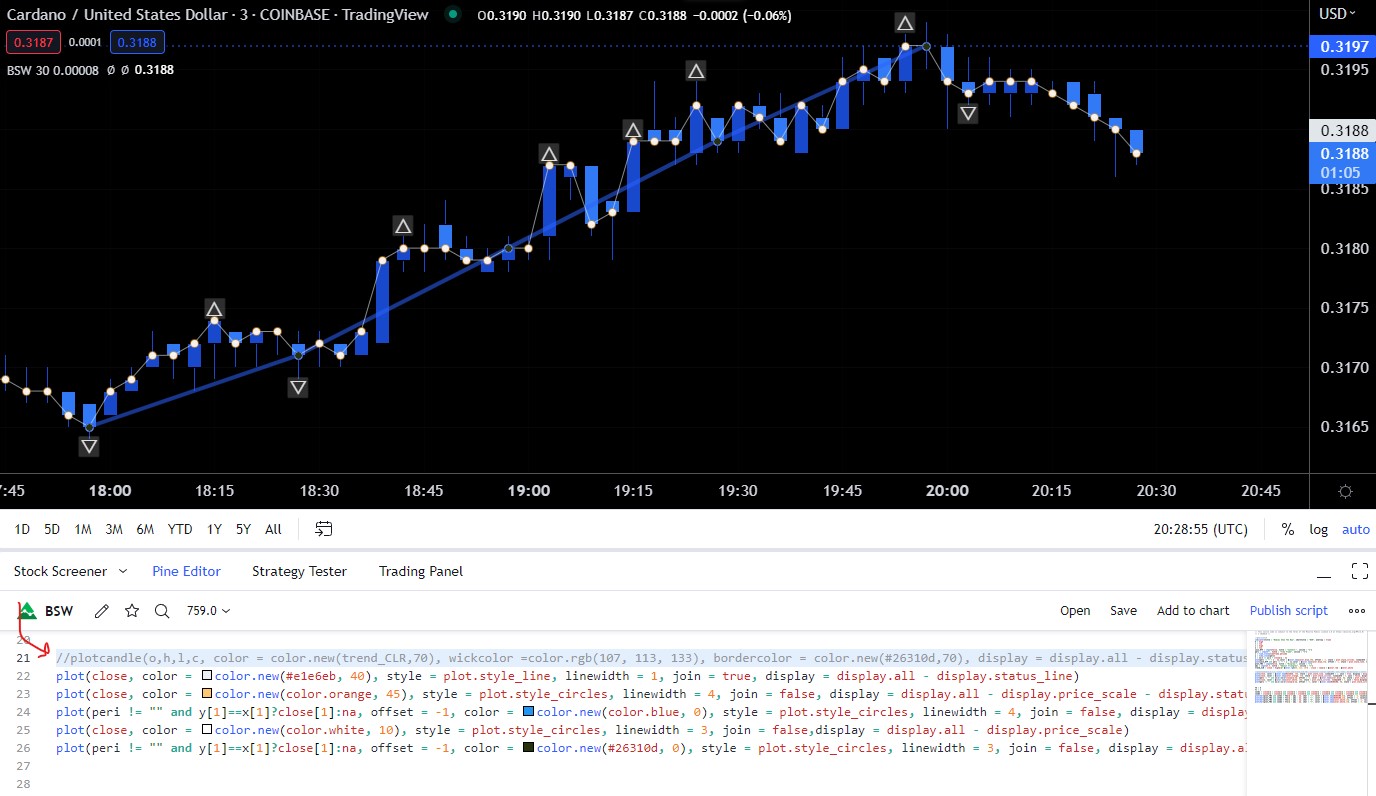This screenshot has width=1376, height=796.
Task: Click the Add to chart button
Action: coord(1193,611)
